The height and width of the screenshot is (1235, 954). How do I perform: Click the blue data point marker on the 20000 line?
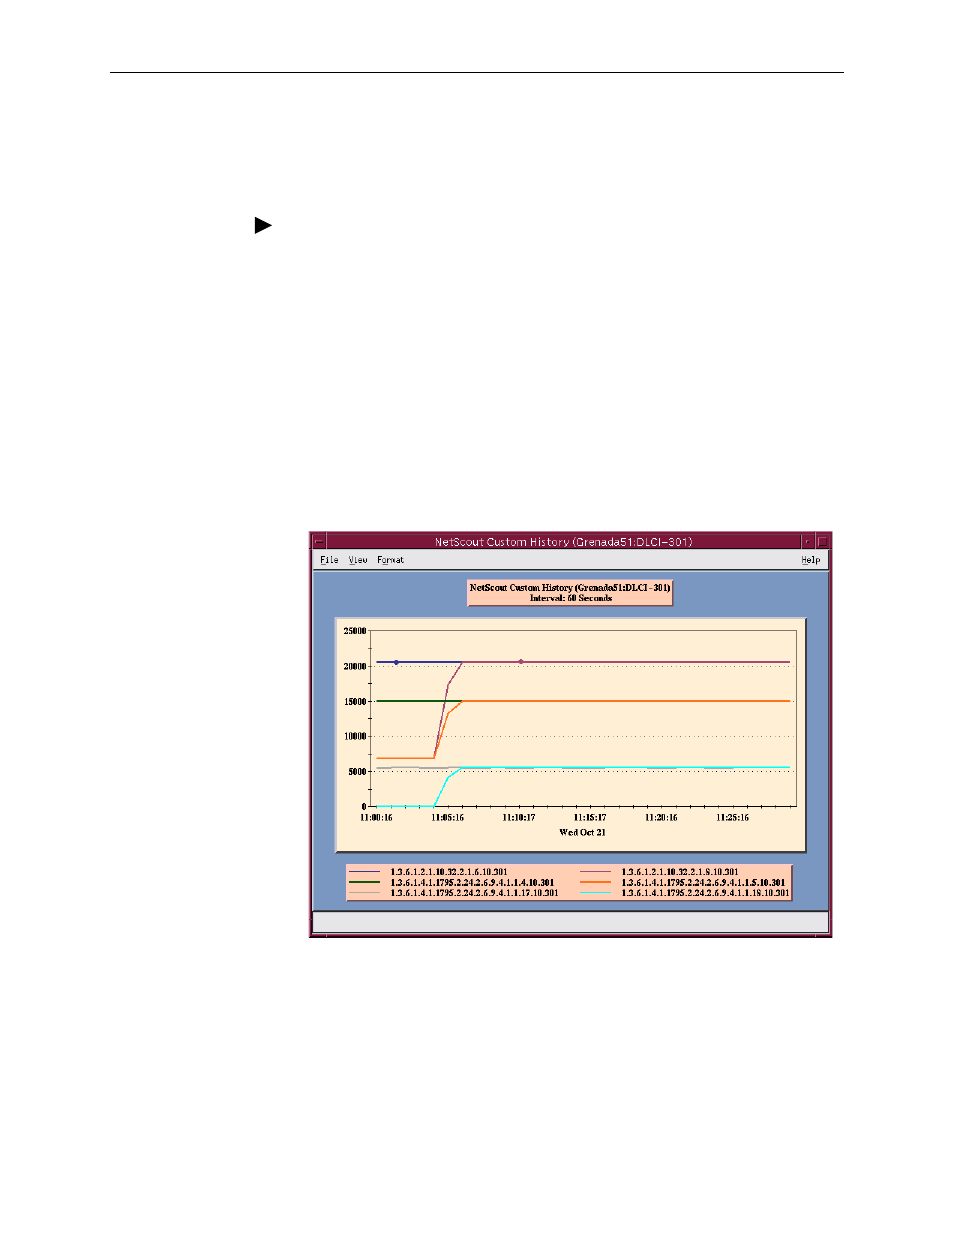tap(396, 662)
